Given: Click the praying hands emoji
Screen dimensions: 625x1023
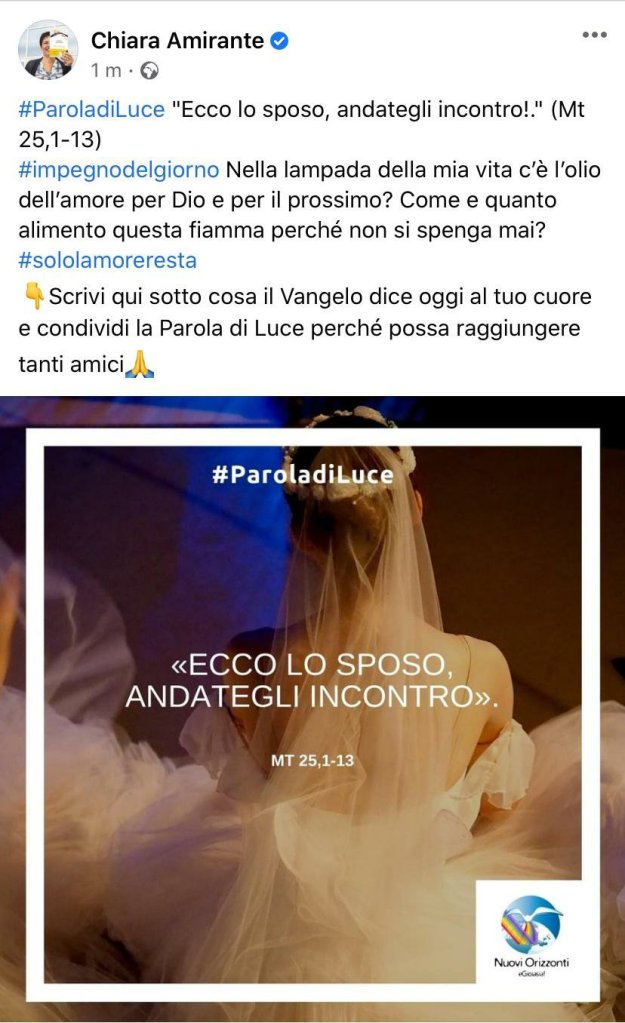Looking at the screenshot, I should coord(140,365).
